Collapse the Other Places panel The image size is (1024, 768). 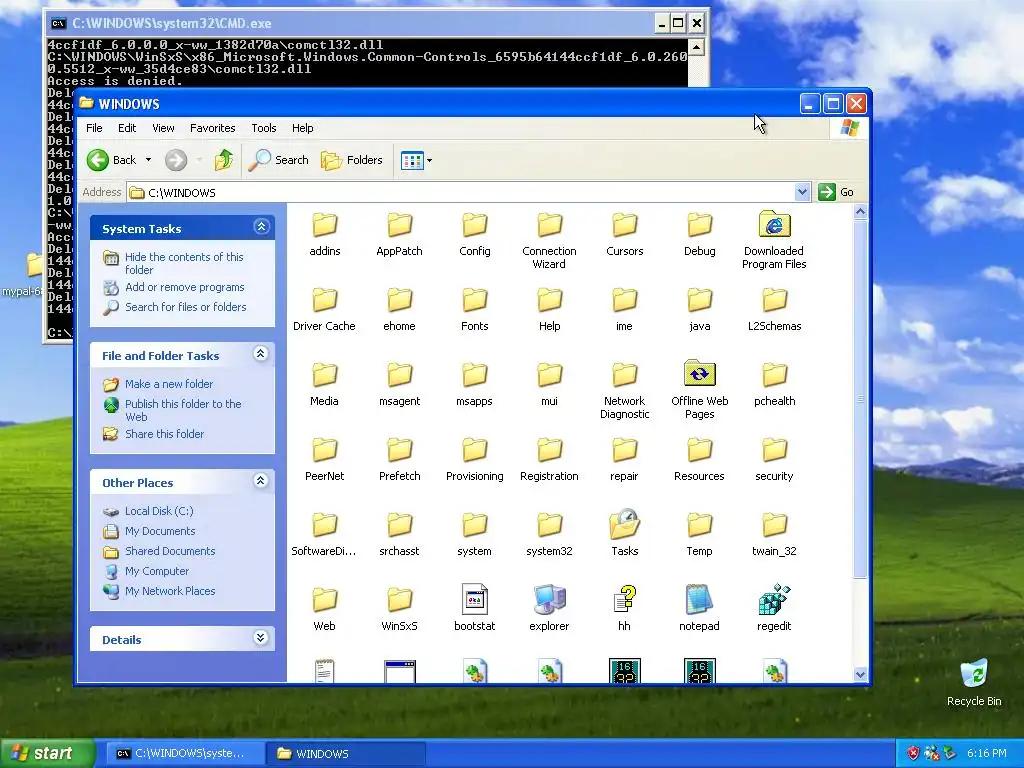(x=261, y=481)
